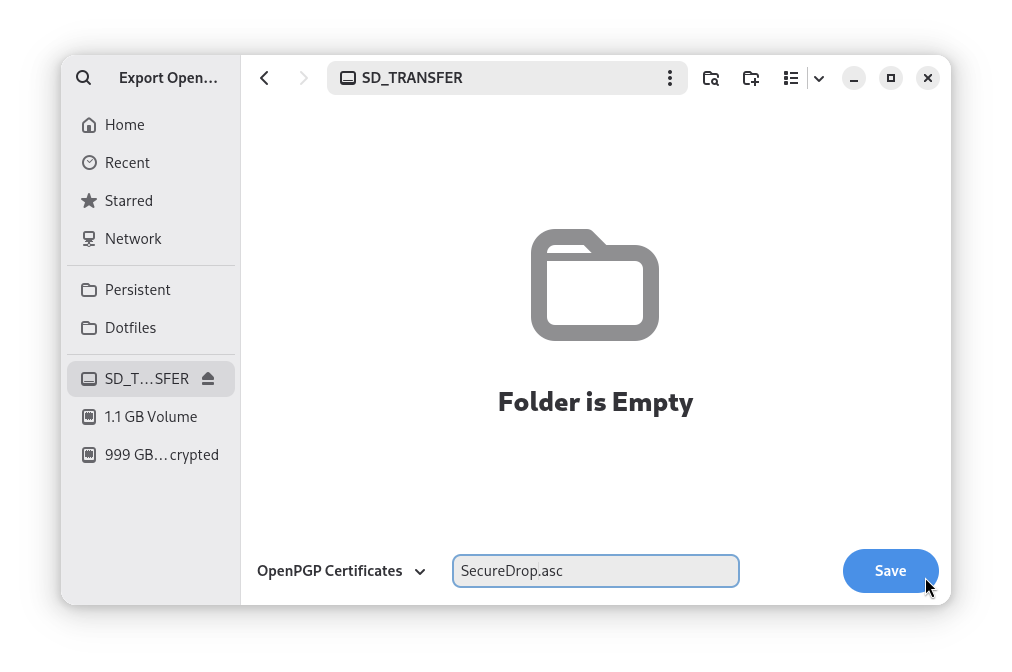Eject the SD_TRANSFER drive

pyautogui.click(x=208, y=378)
